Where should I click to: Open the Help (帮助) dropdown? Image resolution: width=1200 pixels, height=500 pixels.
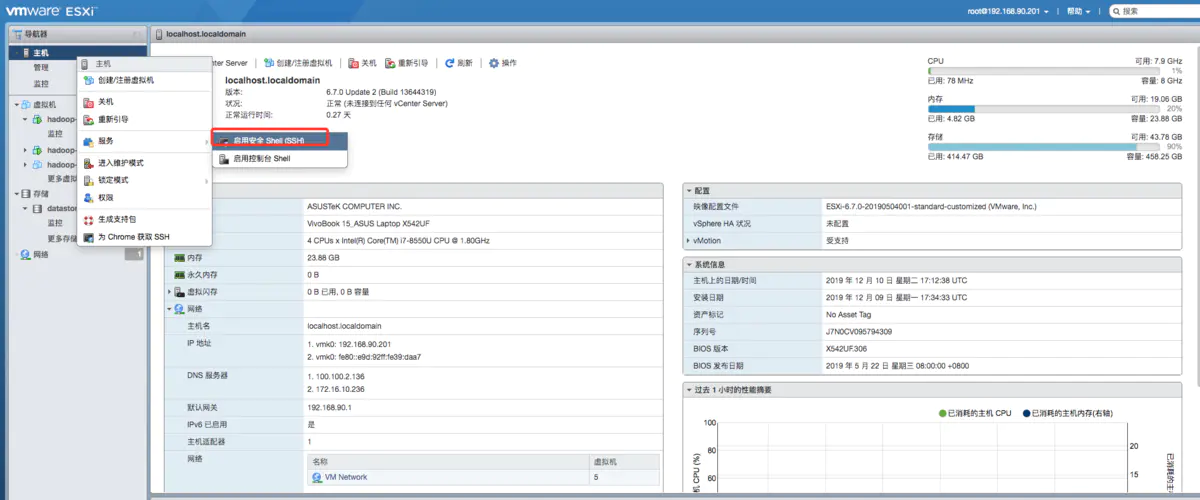1077,11
